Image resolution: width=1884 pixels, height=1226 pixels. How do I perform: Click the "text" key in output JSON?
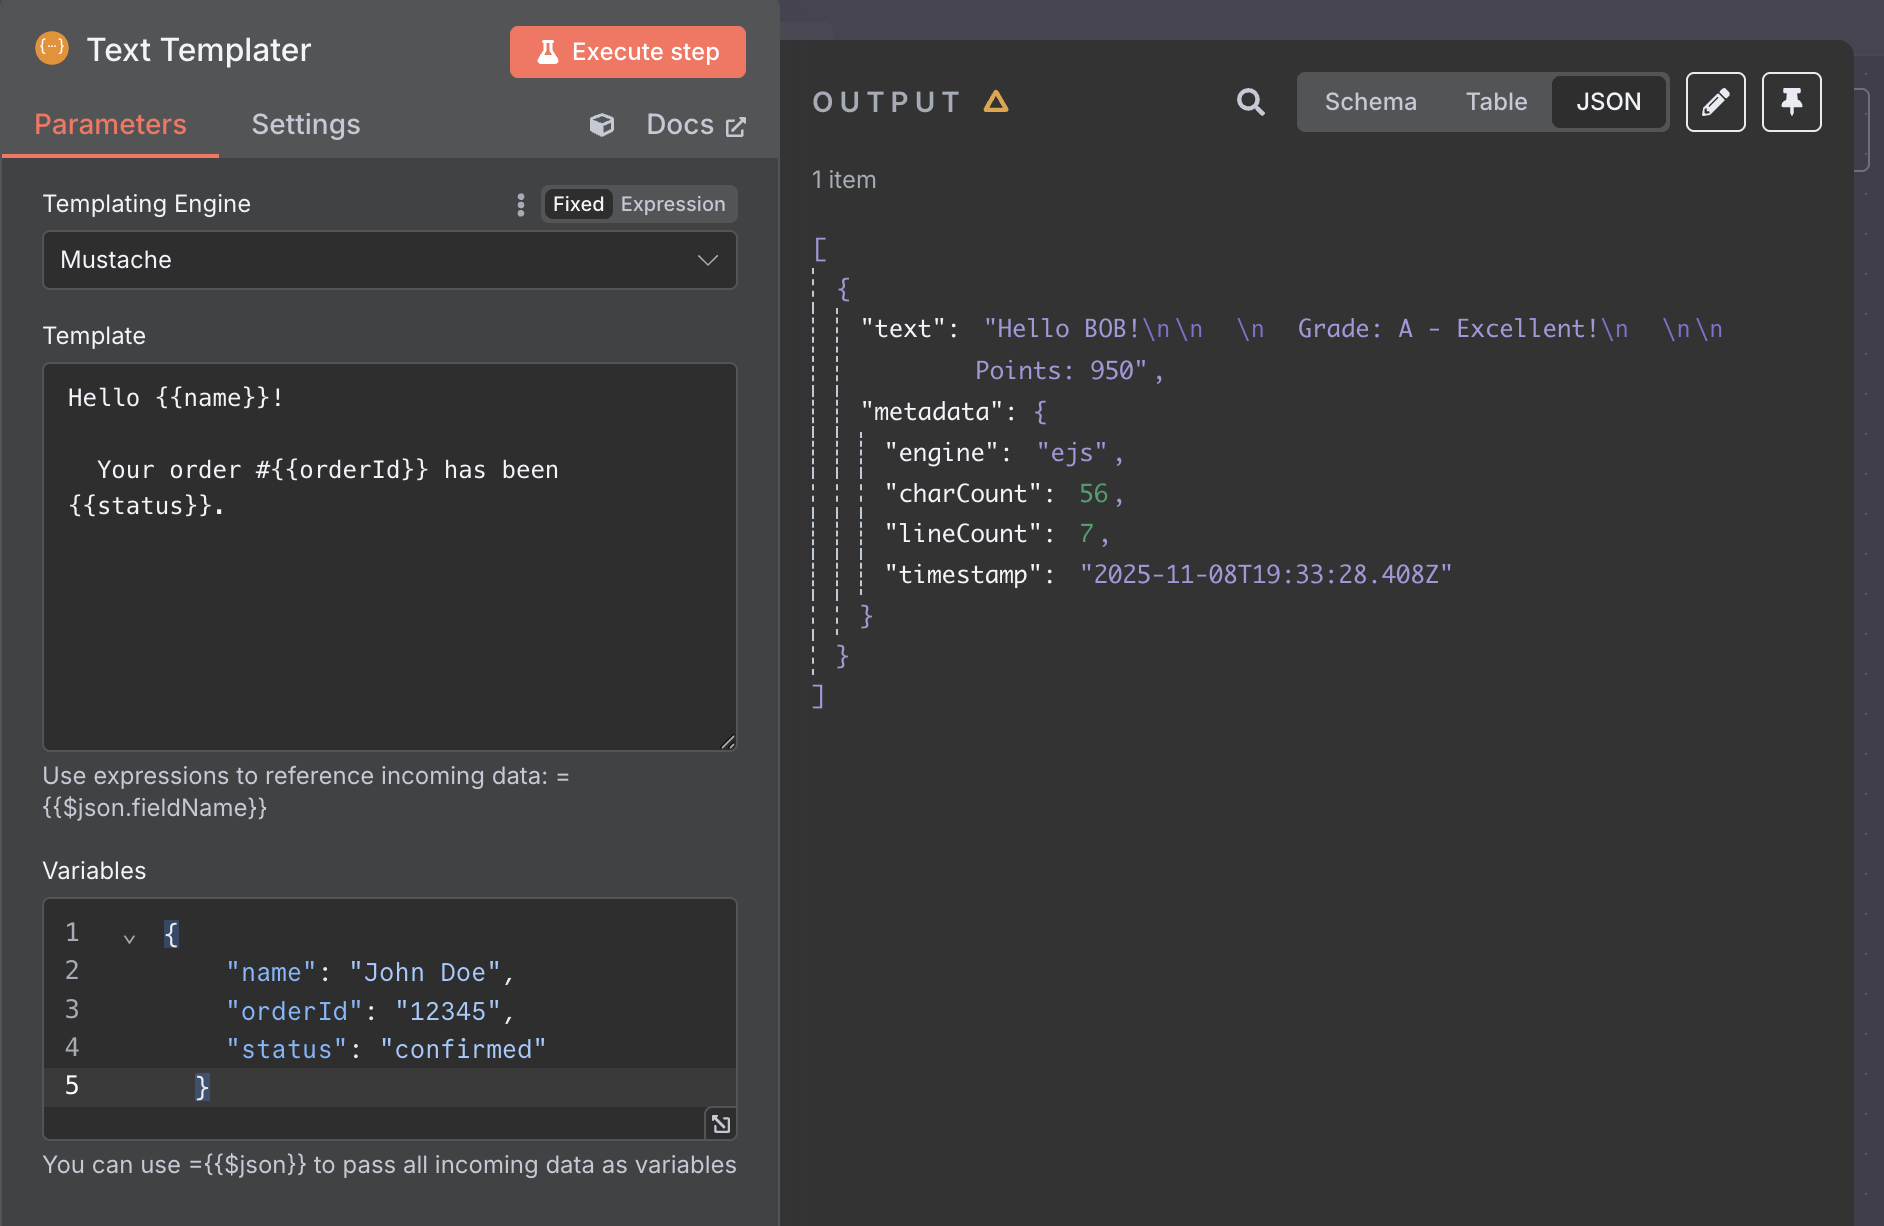coord(903,329)
